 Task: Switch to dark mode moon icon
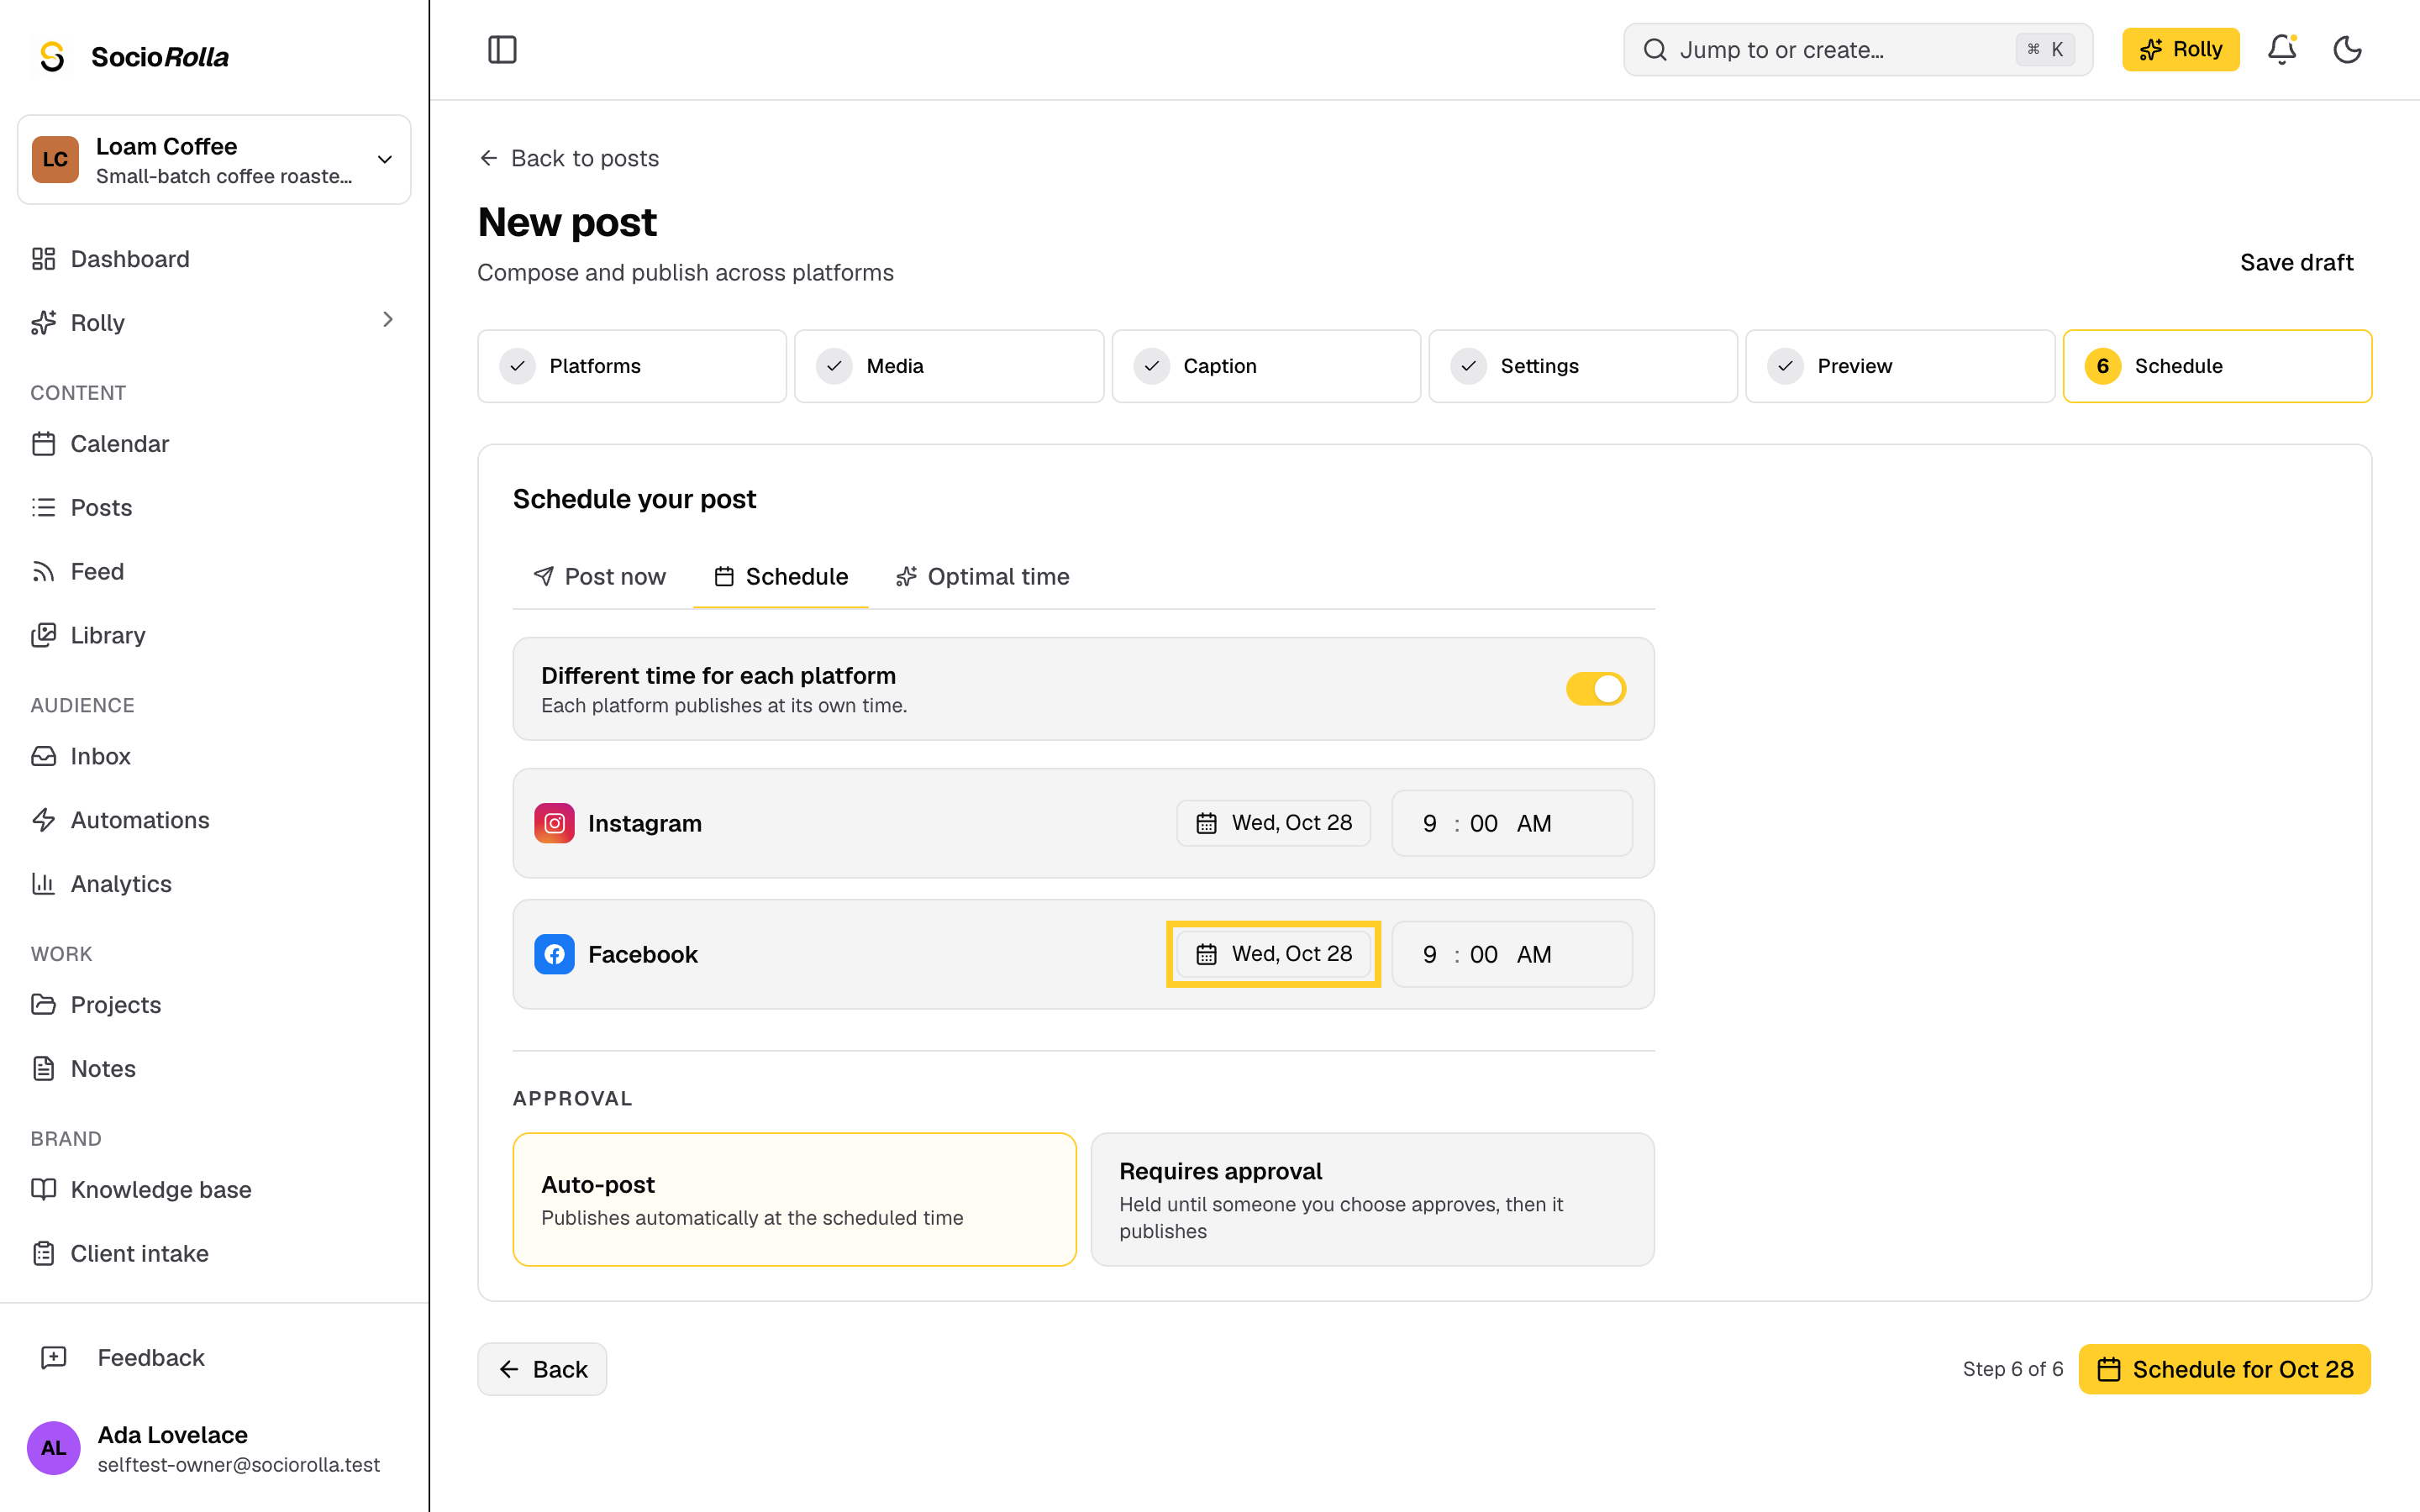tap(2347, 49)
